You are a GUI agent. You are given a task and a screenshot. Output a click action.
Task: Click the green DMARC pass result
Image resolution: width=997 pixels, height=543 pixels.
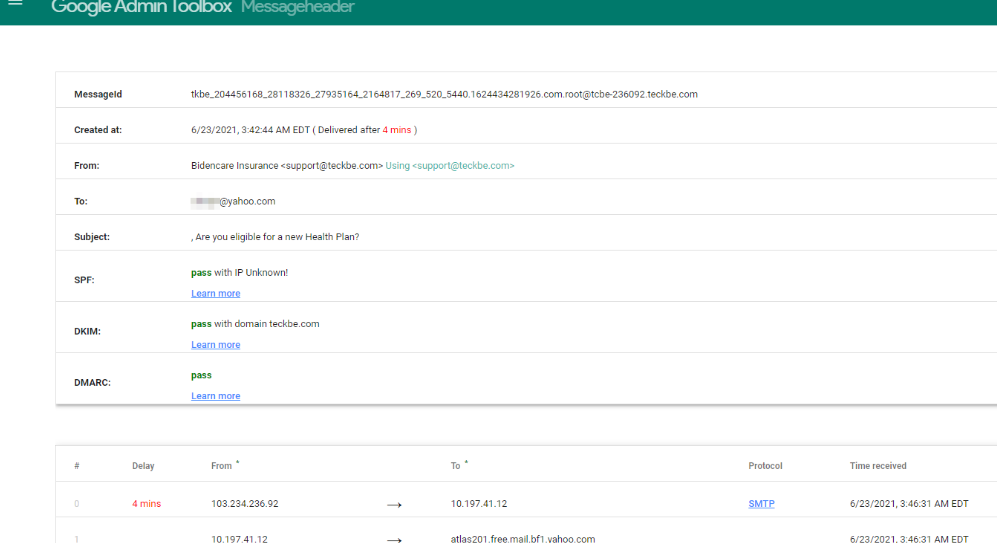tap(201, 375)
